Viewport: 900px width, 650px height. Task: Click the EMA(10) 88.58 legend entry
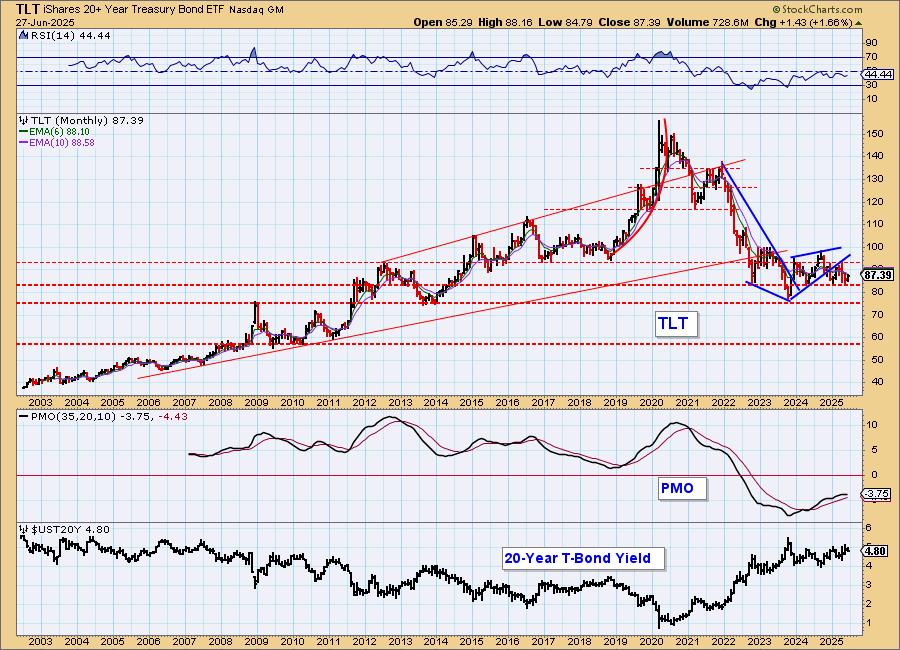(62, 142)
